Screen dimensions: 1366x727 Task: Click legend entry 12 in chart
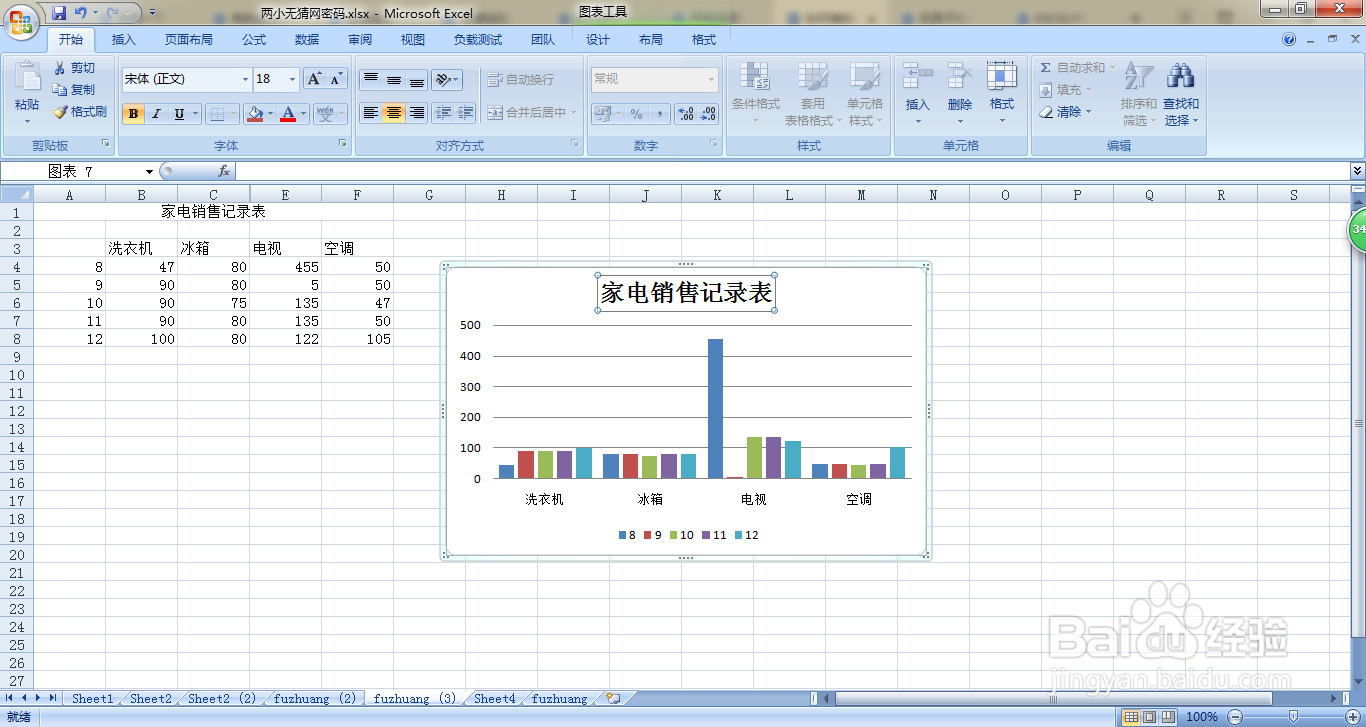746,535
